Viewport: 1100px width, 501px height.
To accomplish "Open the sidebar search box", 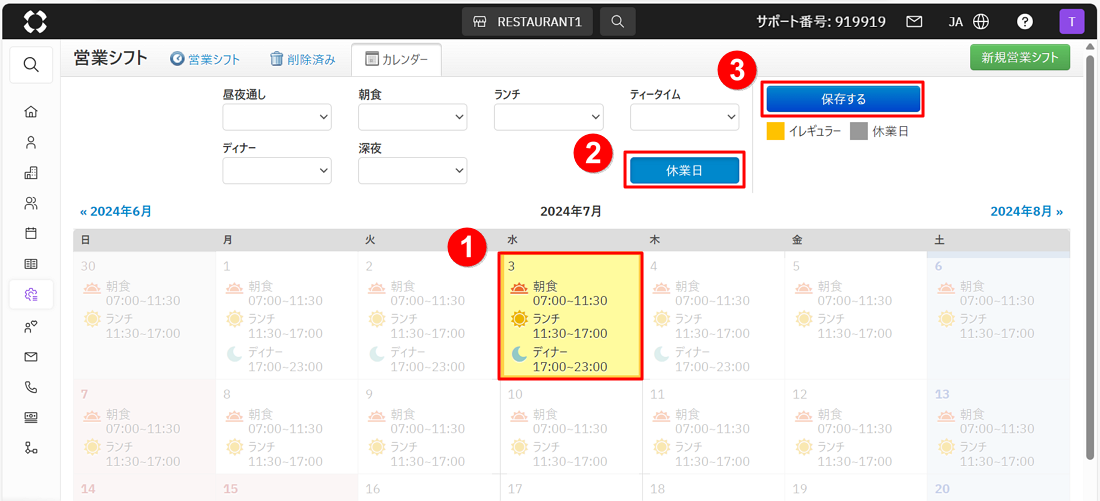I will pos(31,65).
